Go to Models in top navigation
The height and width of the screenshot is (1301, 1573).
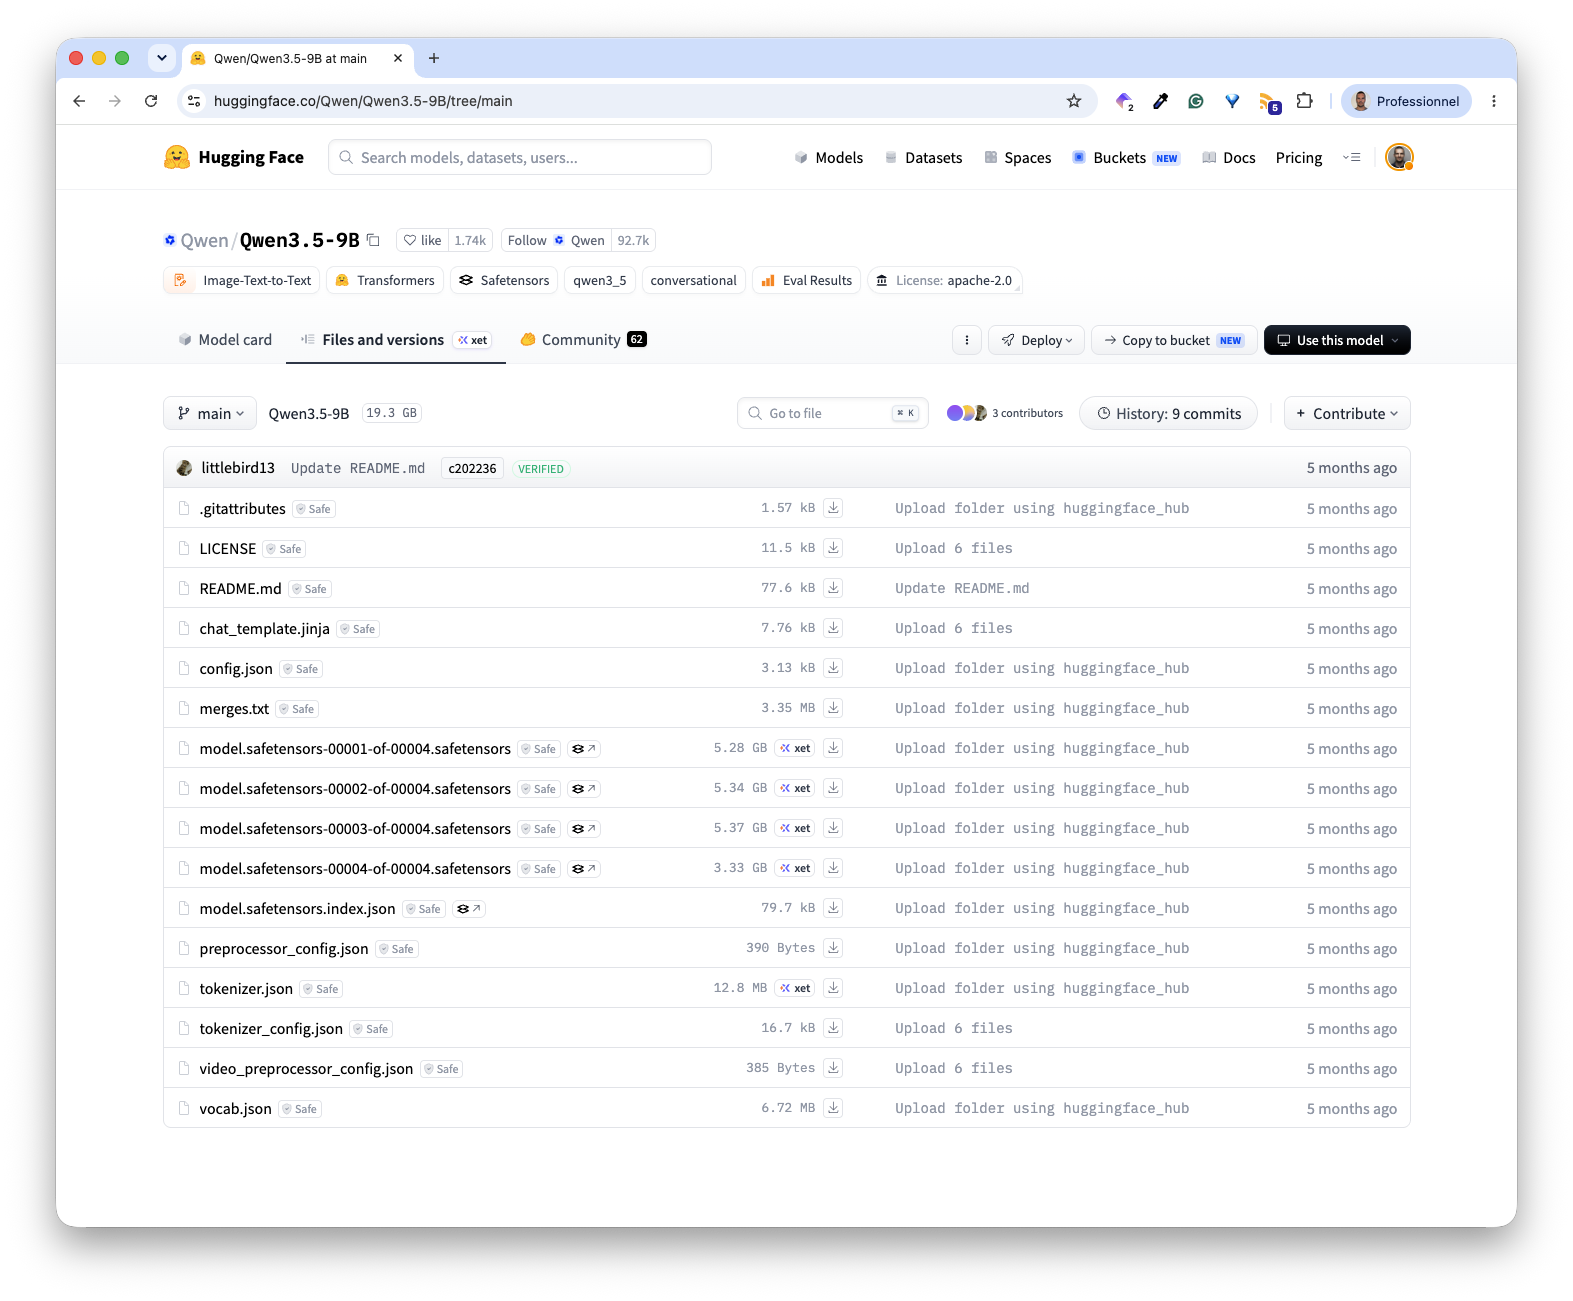tap(829, 158)
